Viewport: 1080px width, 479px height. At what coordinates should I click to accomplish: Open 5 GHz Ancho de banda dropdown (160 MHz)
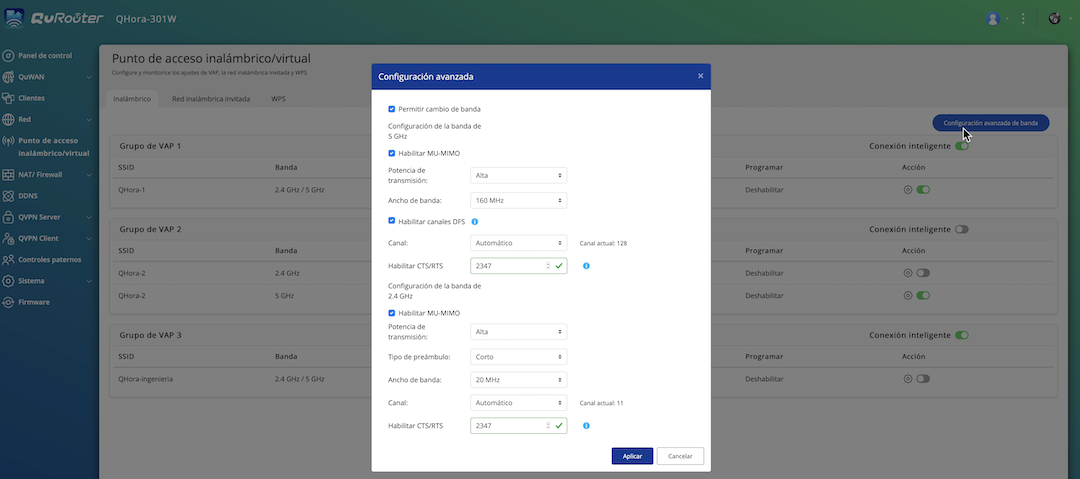(x=518, y=200)
